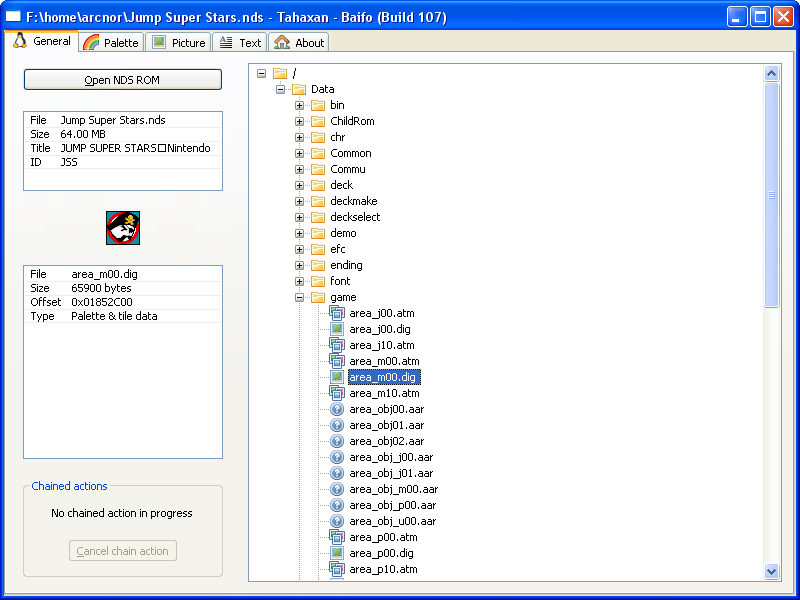Viewport: 800px width, 600px height.
Task: Click the area_m00.atm file icon
Action: coord(337,361)
